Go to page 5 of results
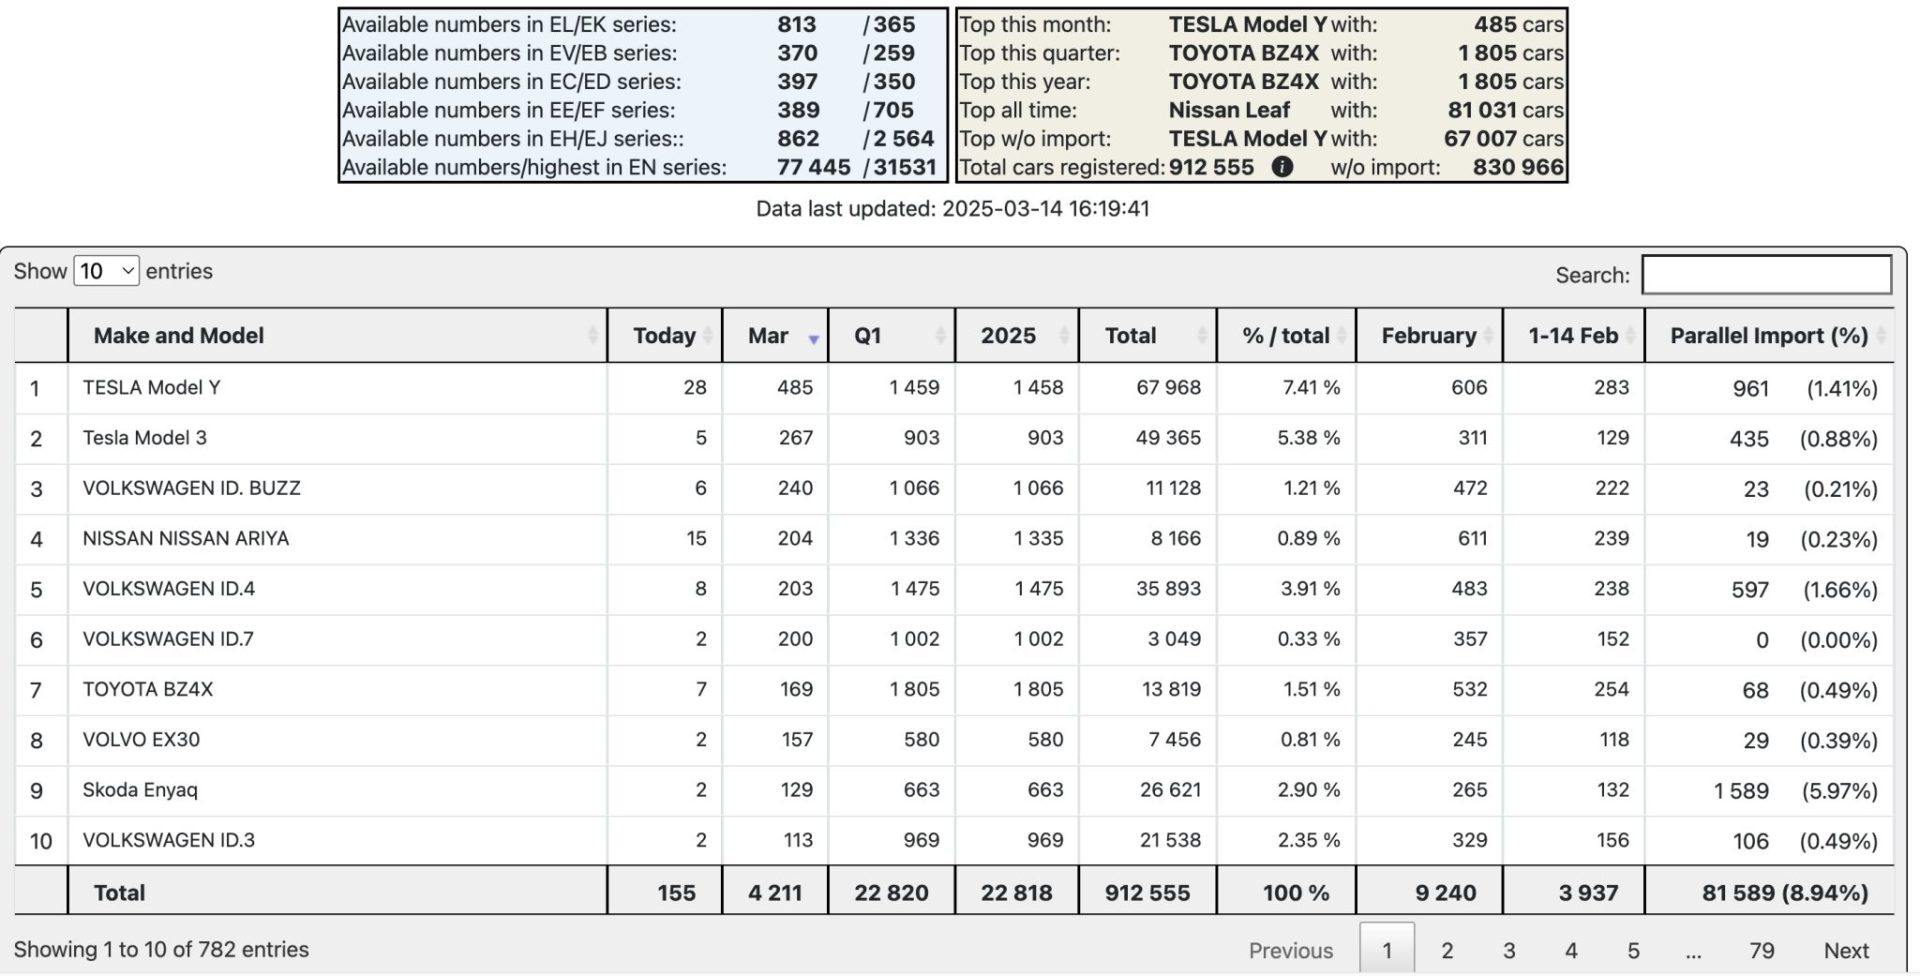This screenshot has width=1920, height=976. pos(1633,950)
